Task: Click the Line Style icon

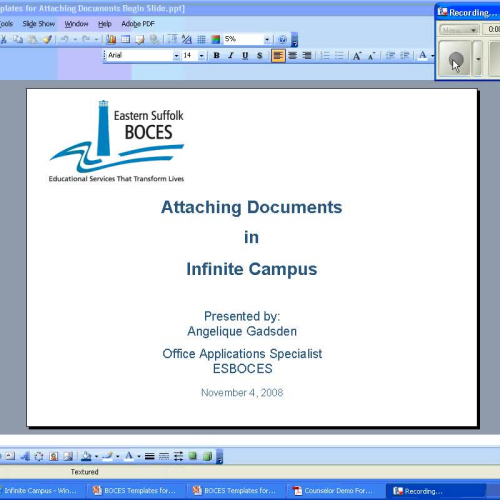Action: (150, 456)
